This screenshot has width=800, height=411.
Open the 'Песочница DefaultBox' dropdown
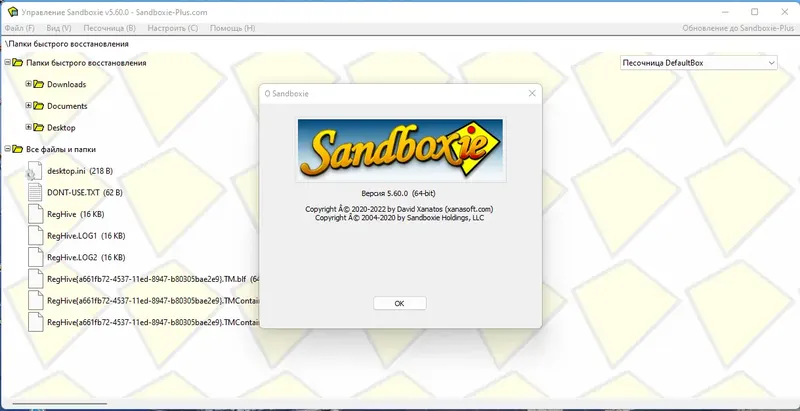[698, 63]
